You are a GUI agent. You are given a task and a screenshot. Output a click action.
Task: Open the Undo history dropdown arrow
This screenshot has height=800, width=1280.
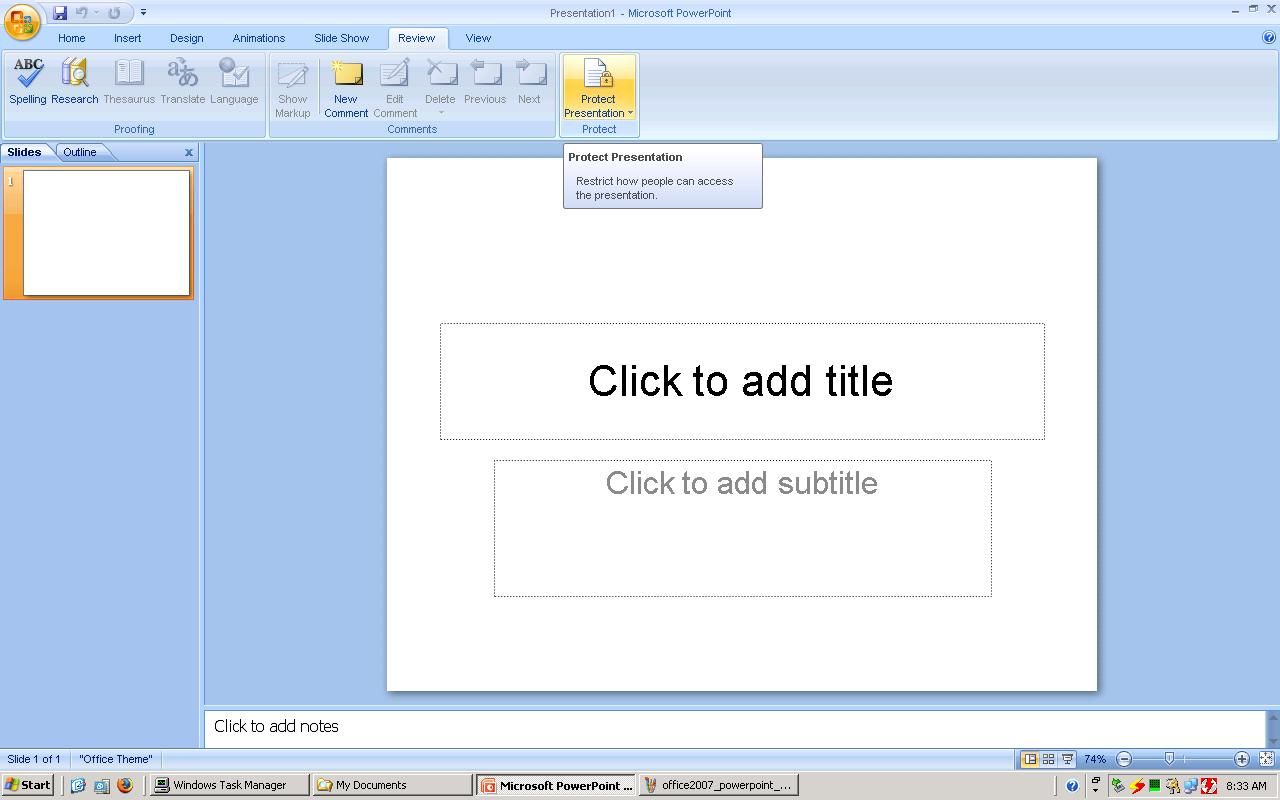point(96,13)
